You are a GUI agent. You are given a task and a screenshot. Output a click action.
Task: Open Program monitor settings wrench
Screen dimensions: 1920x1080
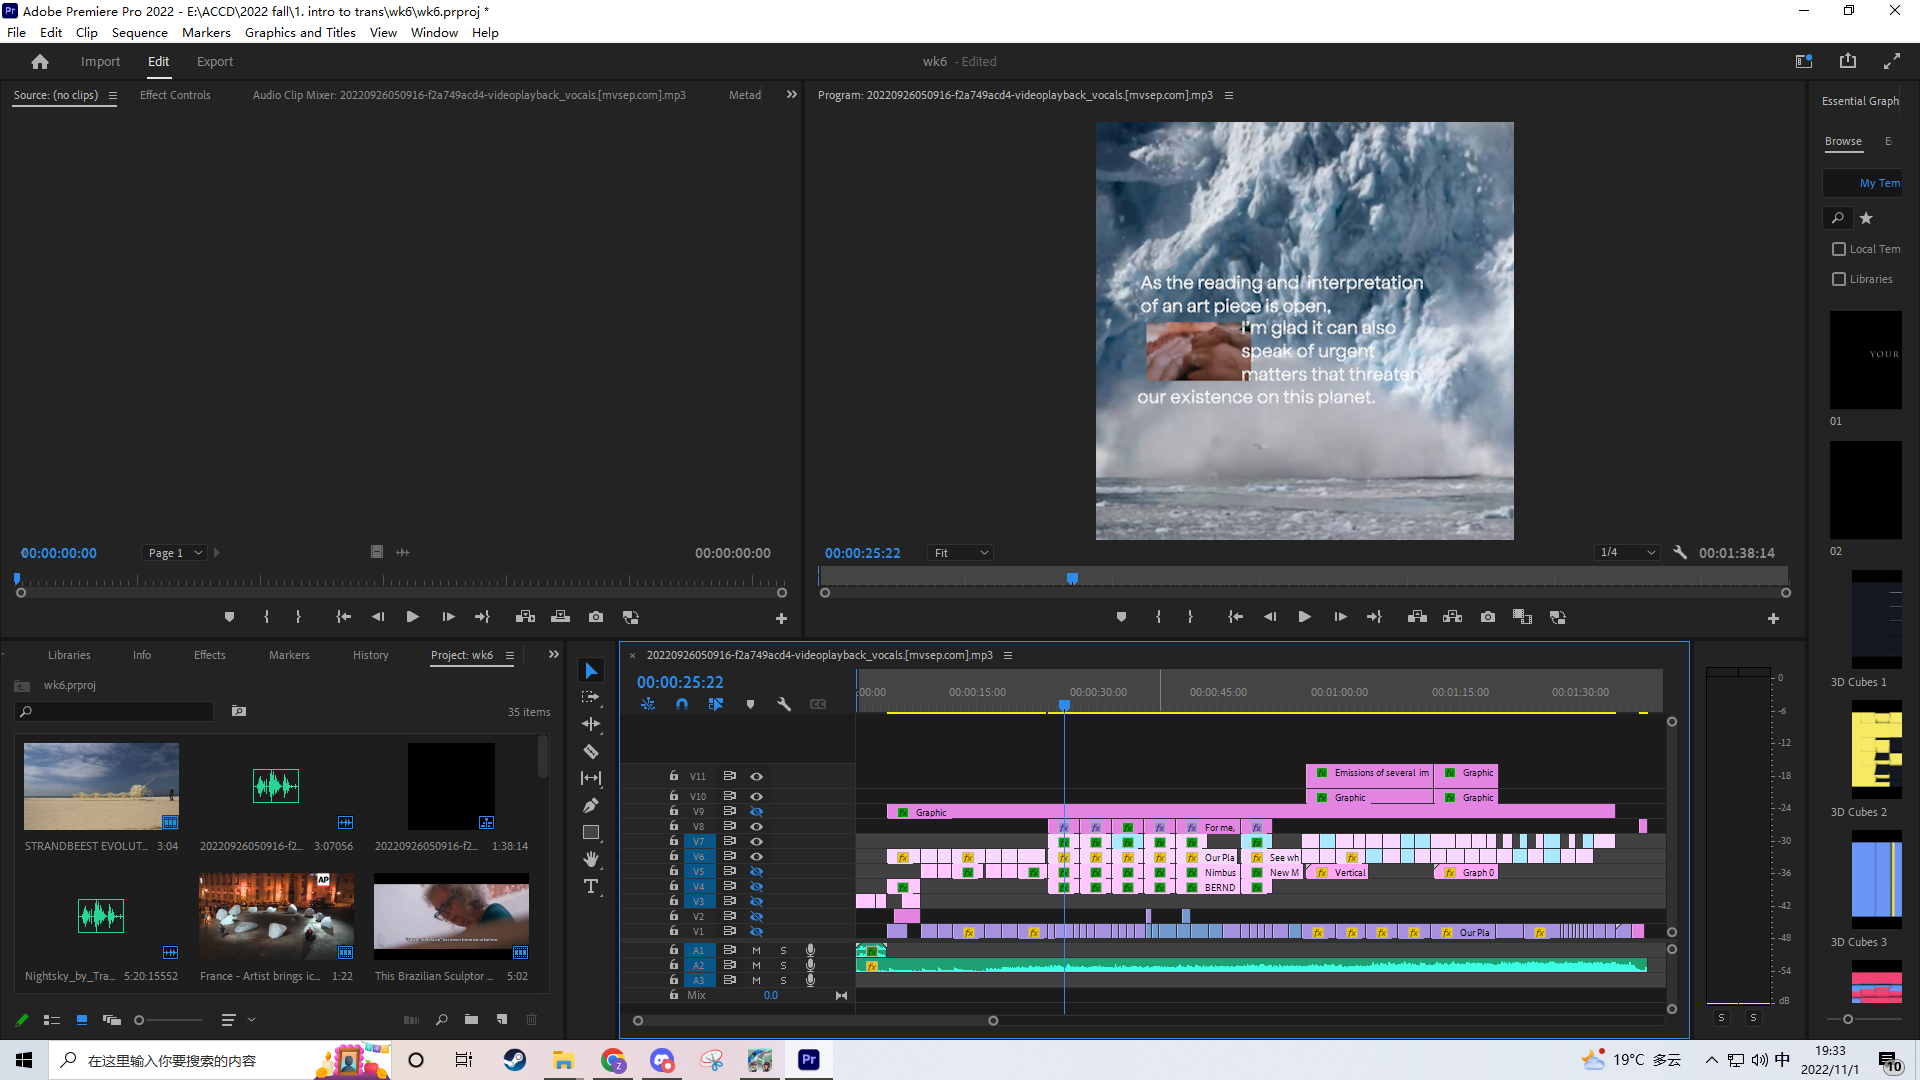[1680, 552]
